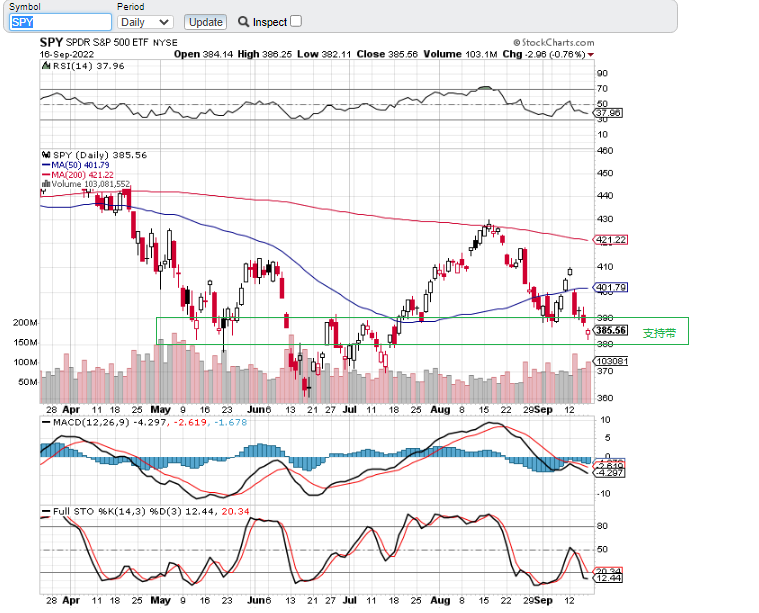Open the Period dropdown set to Daily
The image size is (759, 613).
[145, 22]
